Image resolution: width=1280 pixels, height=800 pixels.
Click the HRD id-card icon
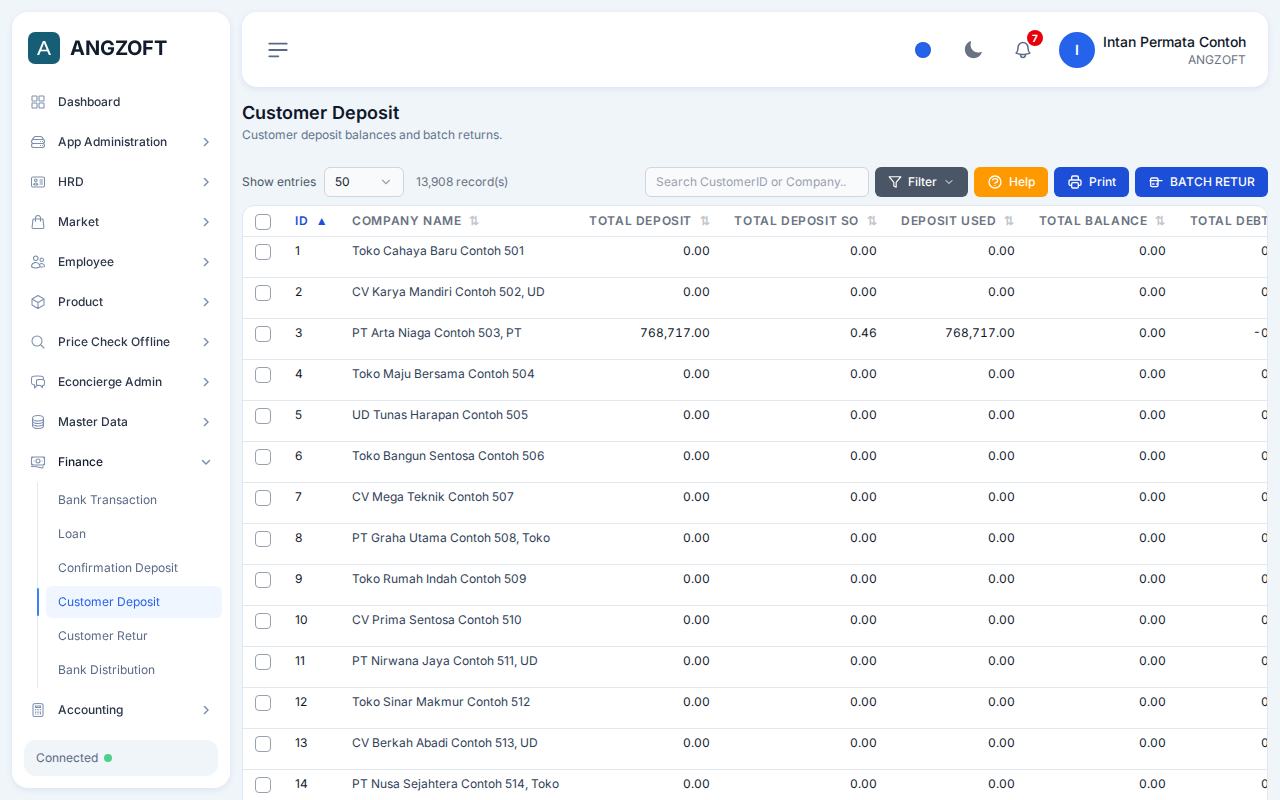point(38,182)
